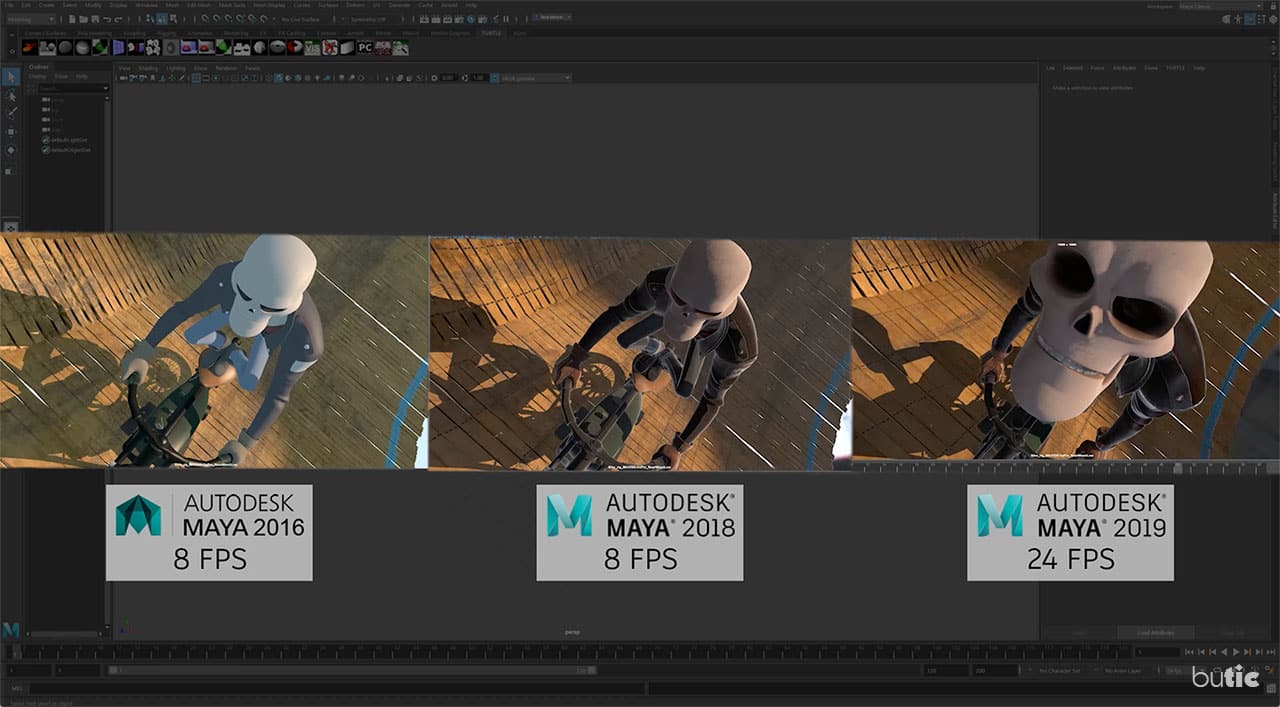1280x707 pixels.
Task: Open the Symmetry Off dropdown
Action: 367,20
